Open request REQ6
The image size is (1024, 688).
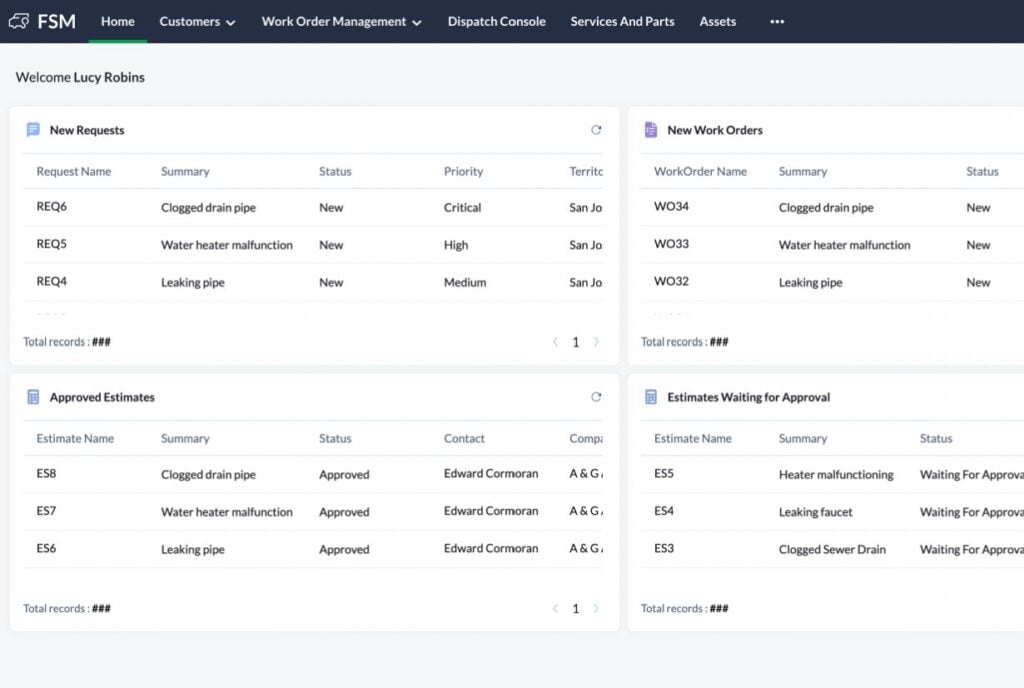tap(52, 206)
